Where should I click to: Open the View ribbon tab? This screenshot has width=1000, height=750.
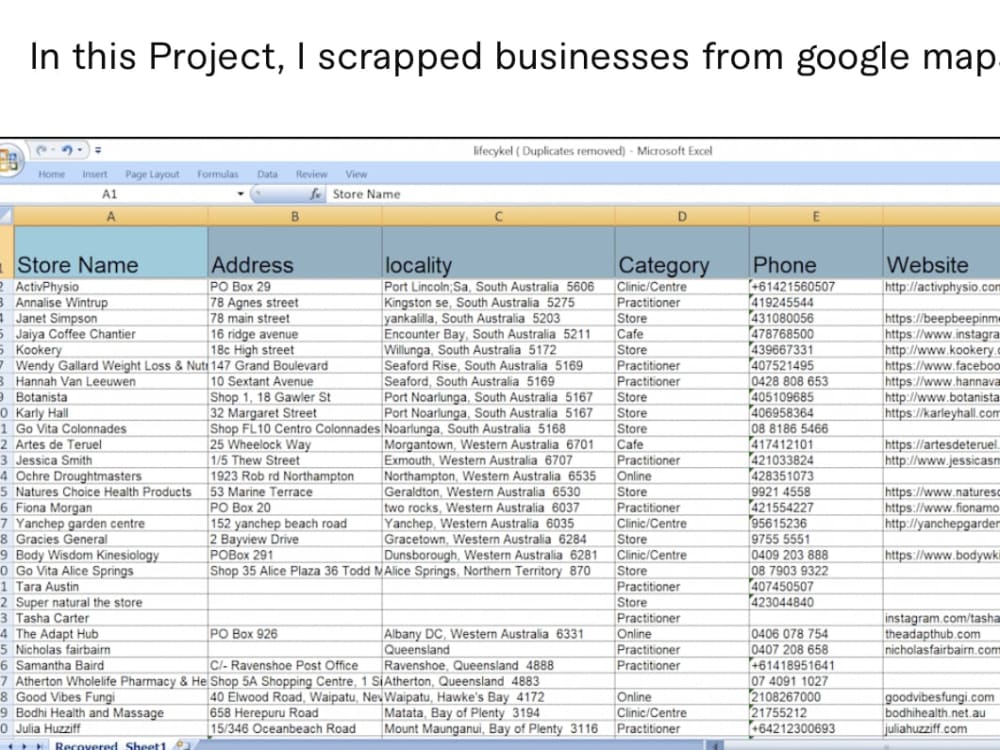356,174
